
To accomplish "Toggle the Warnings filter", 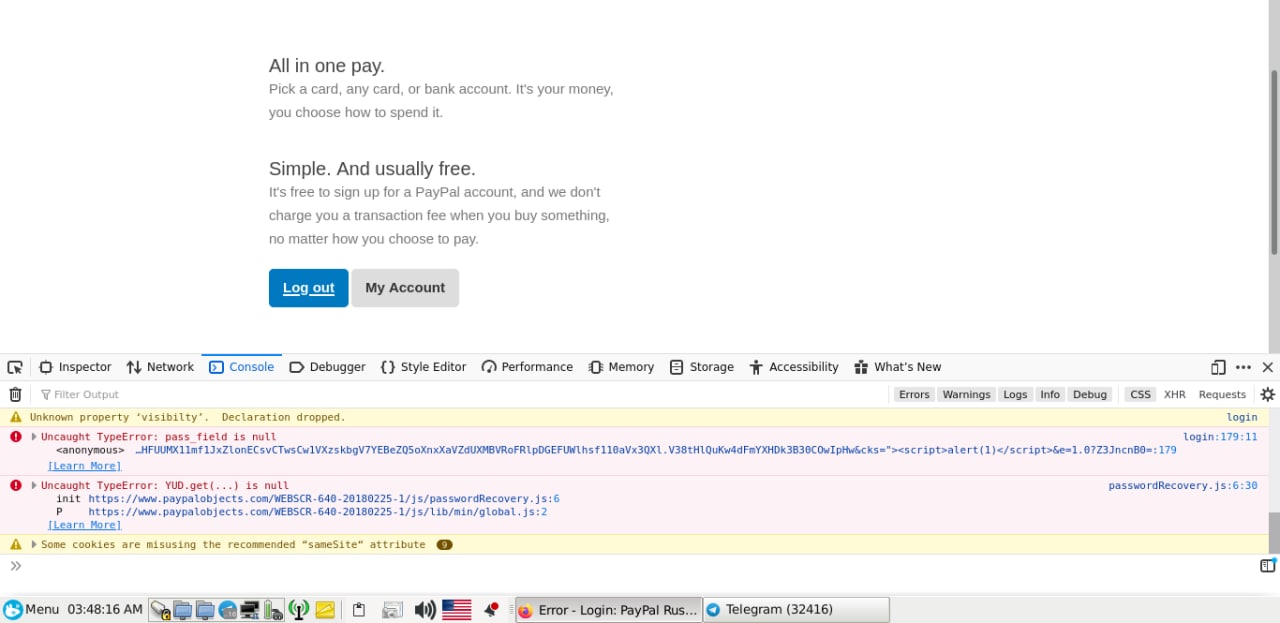I will point(966,394).
